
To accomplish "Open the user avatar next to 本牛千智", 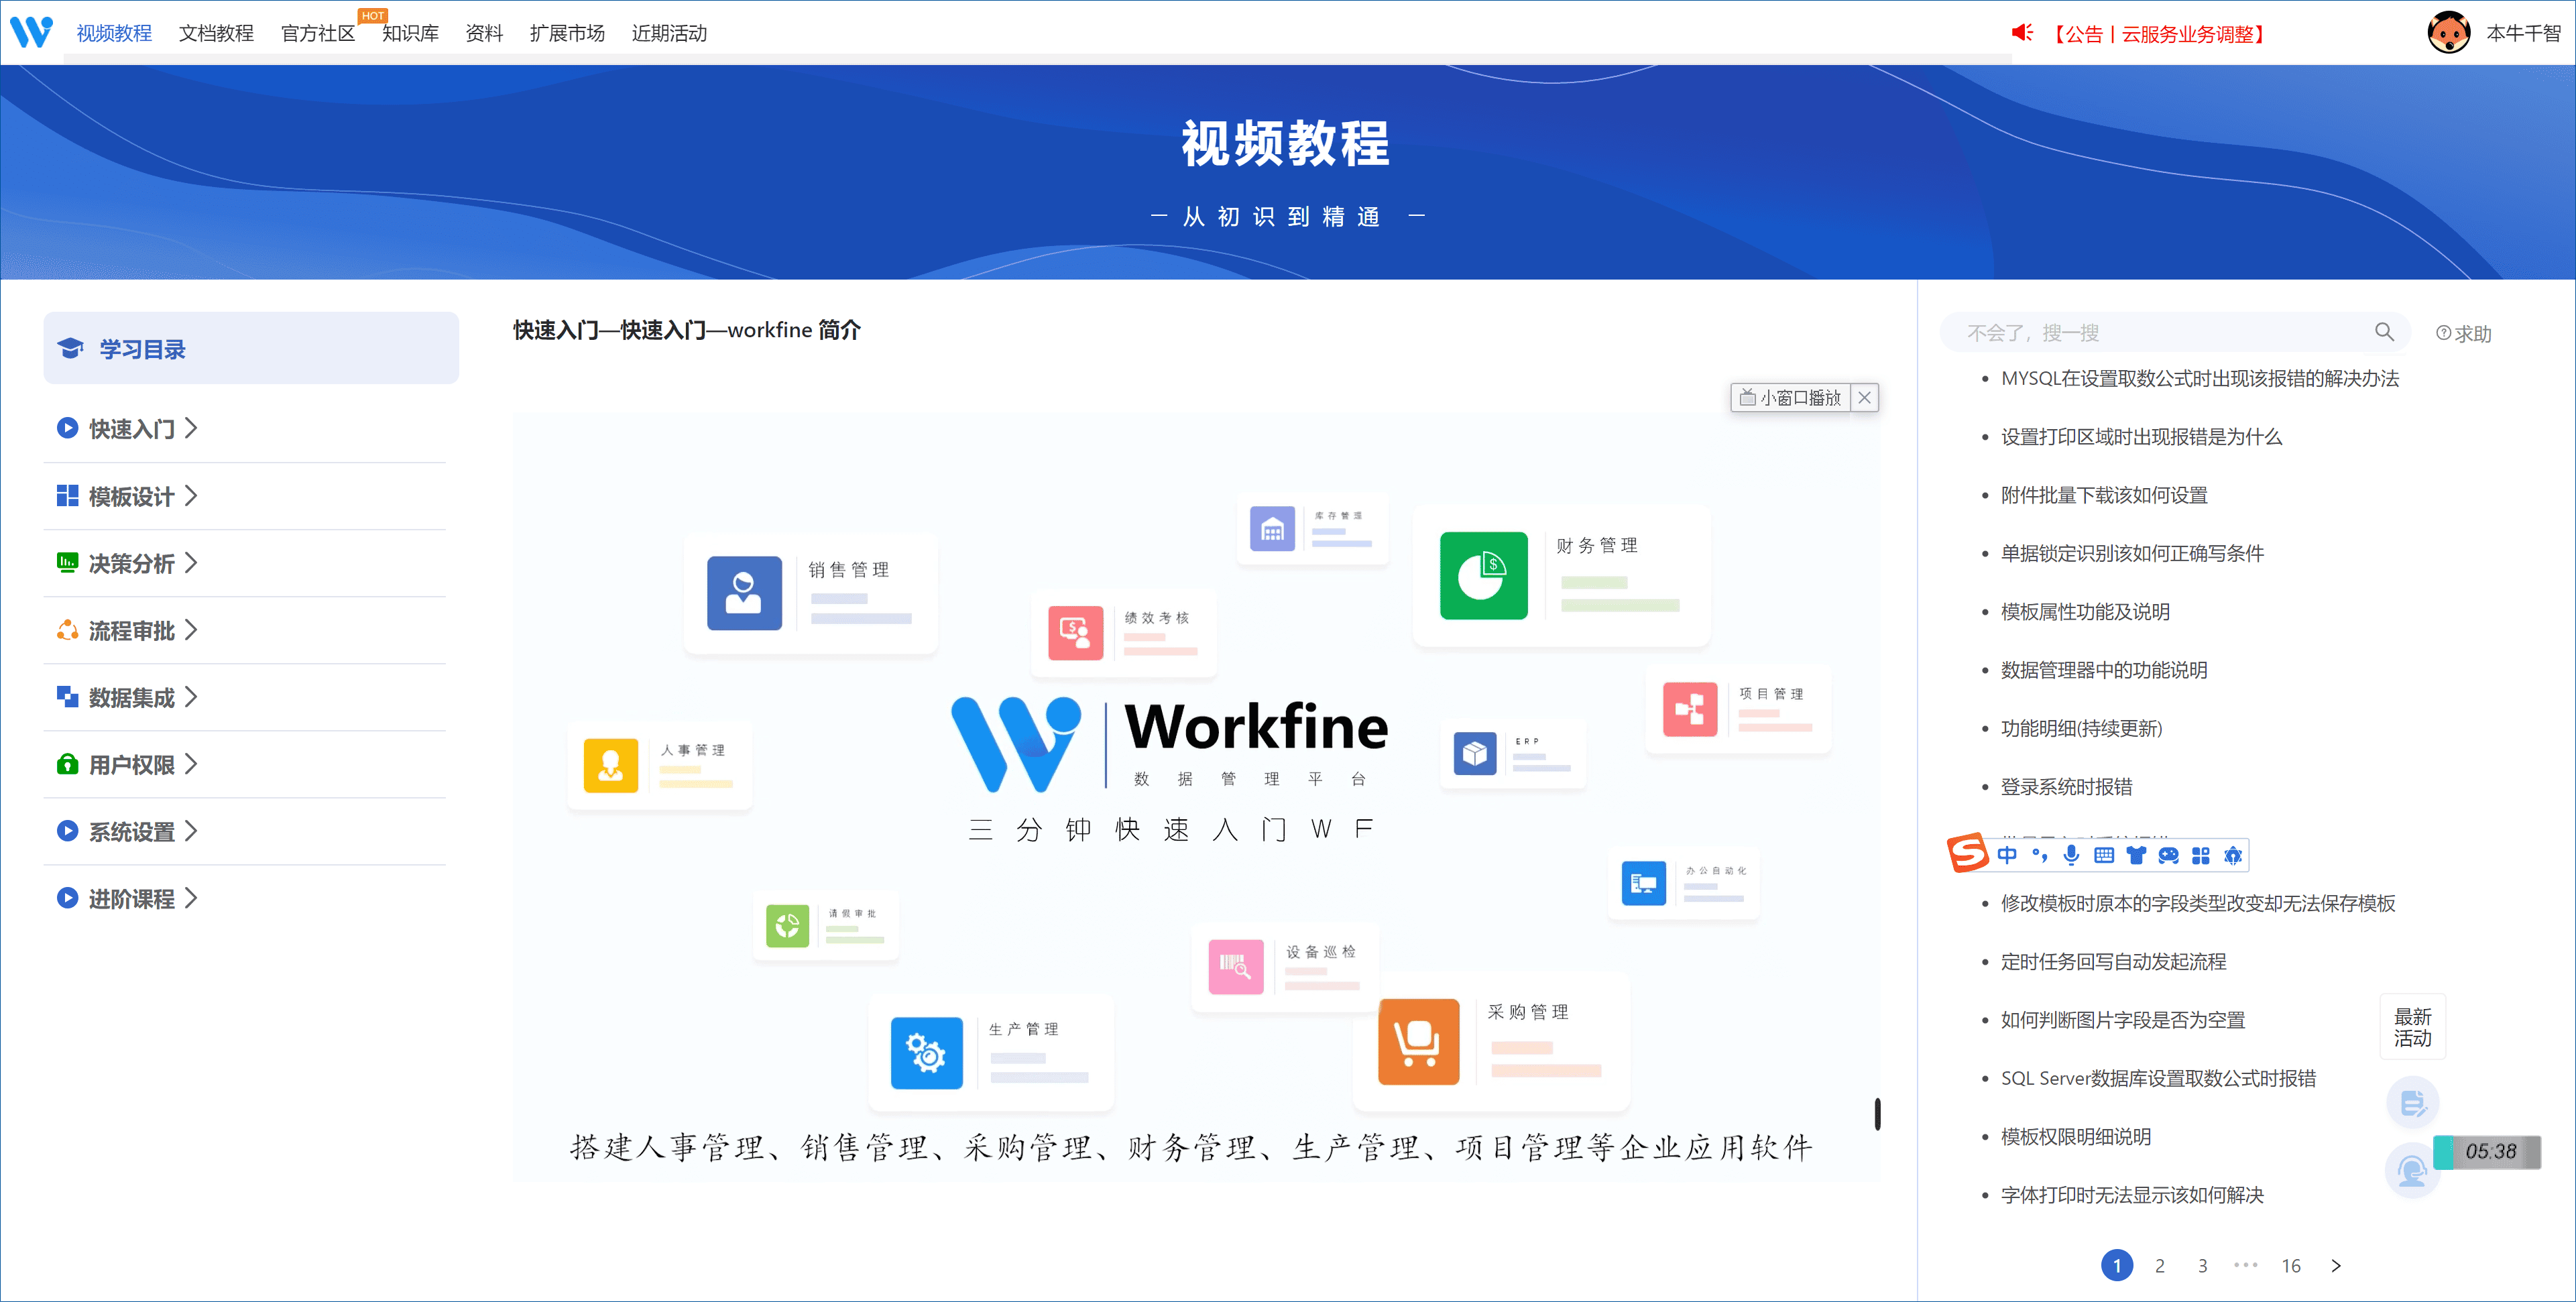I will click(x=2449, y=33).
